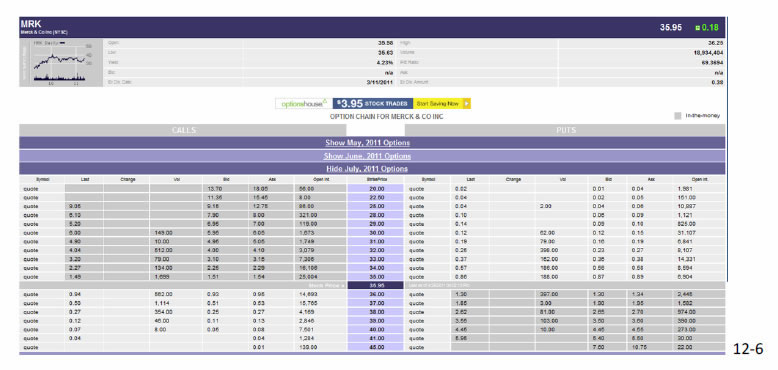778x370 pixels.
Task: Click the 40.00 strike price cell
Action: click(x=376, y=329)
